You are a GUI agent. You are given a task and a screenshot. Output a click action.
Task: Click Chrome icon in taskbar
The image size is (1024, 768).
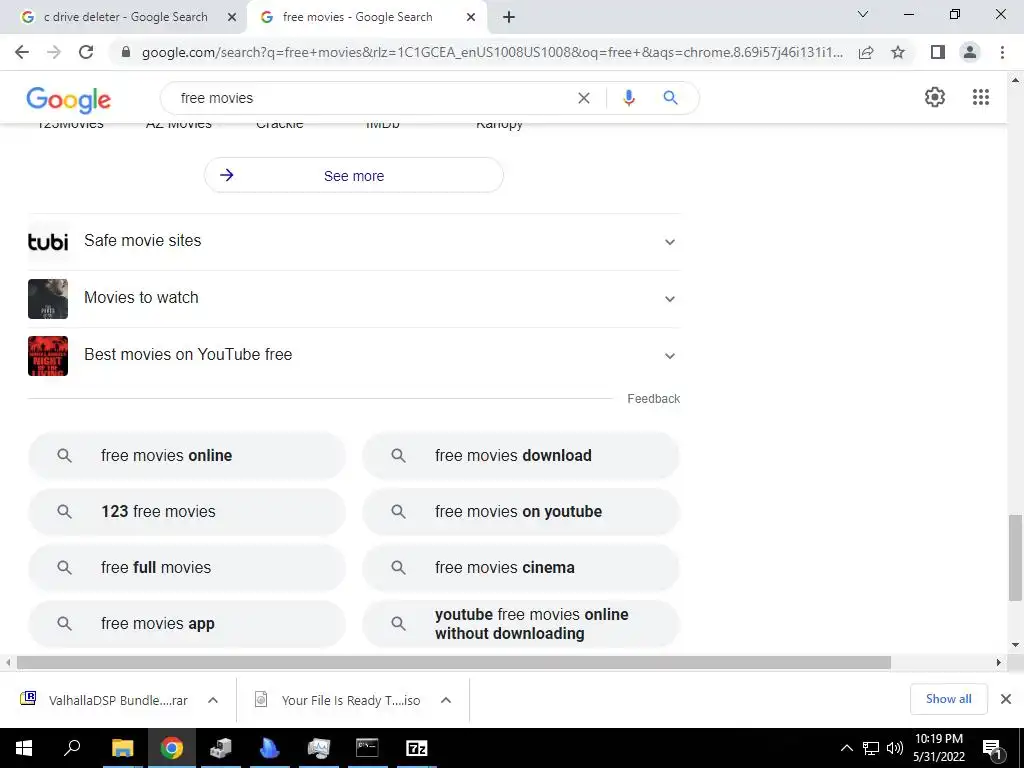point(172,748)
